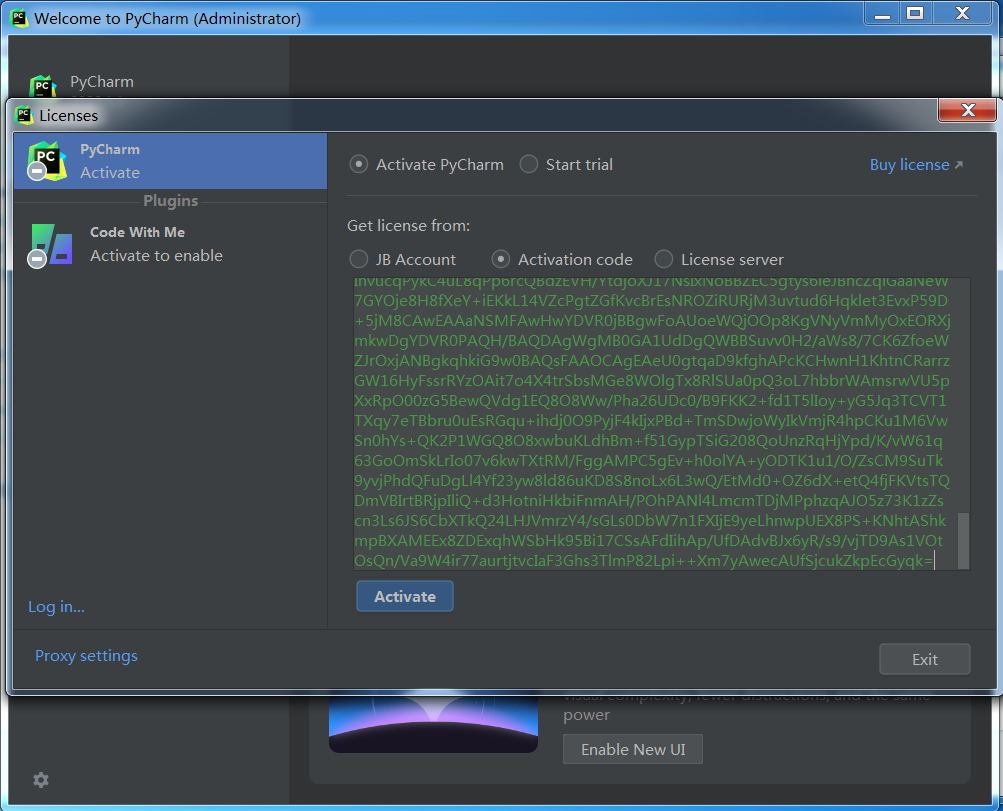1003x811 pixels.
Task: Click the 'Get license from:' label
Action: pyautogui.click(x=408, y=226)
